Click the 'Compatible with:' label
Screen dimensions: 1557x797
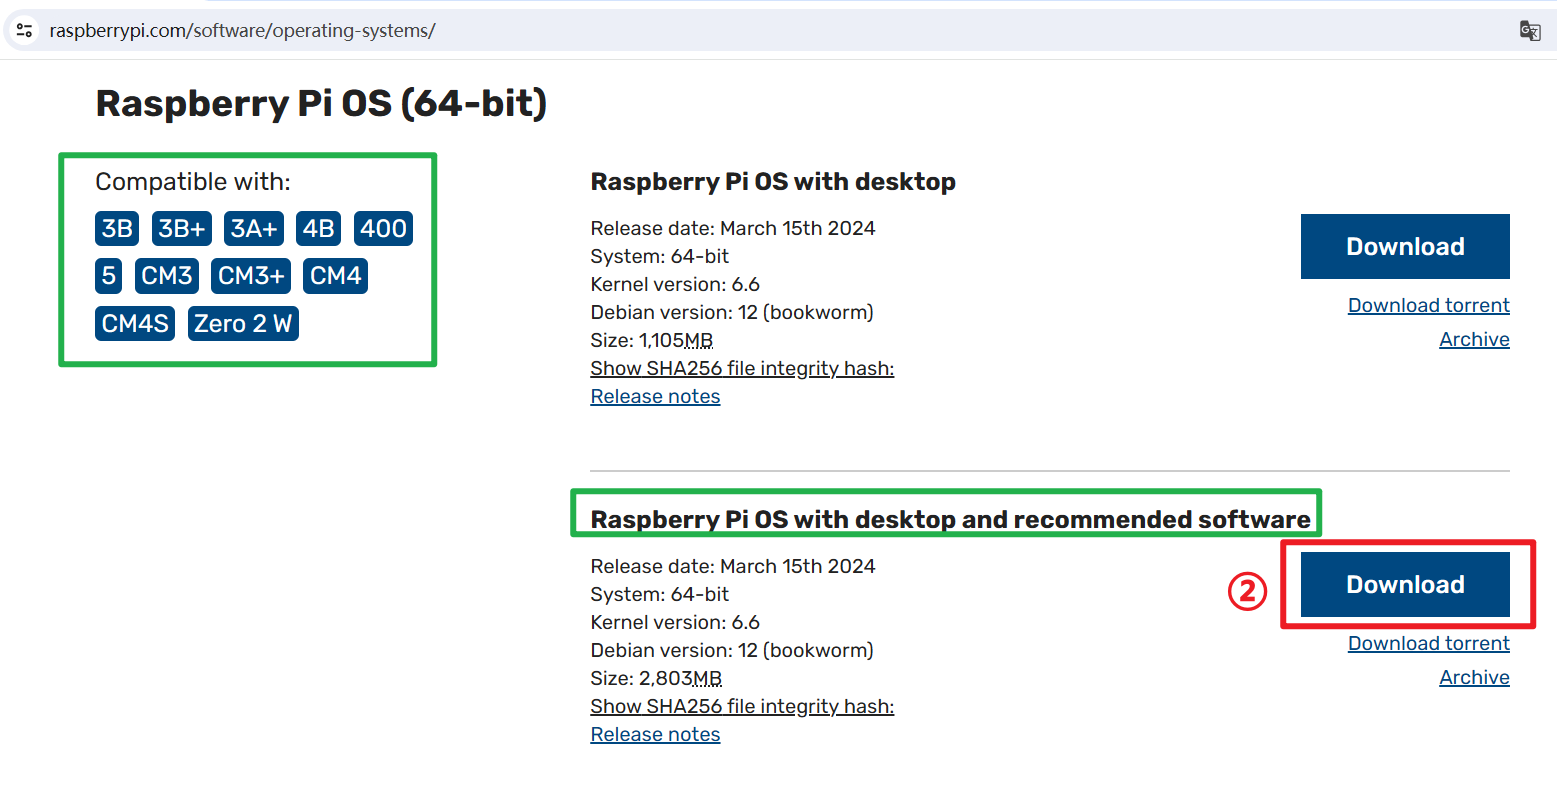click(x=193, y=182)
